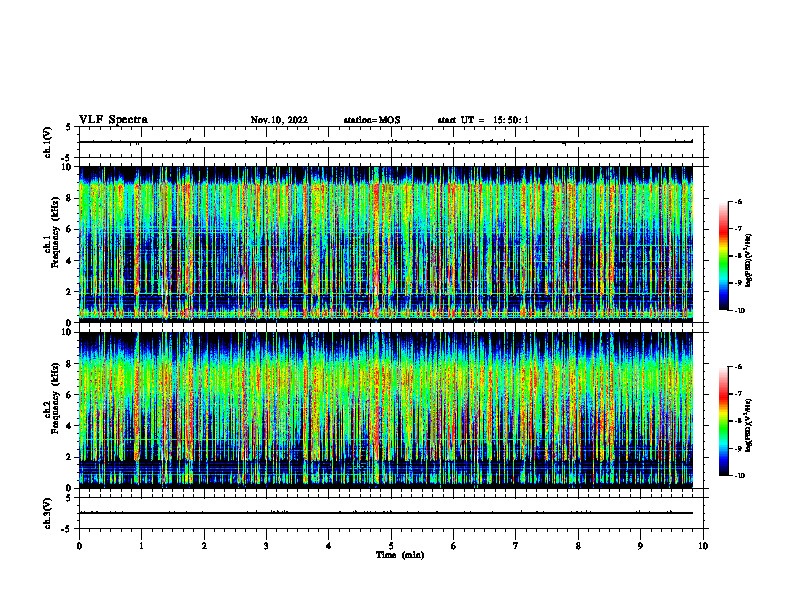Click the time axis tick label "5"
This screenshot has width=792, height=612.
(391, 546)
